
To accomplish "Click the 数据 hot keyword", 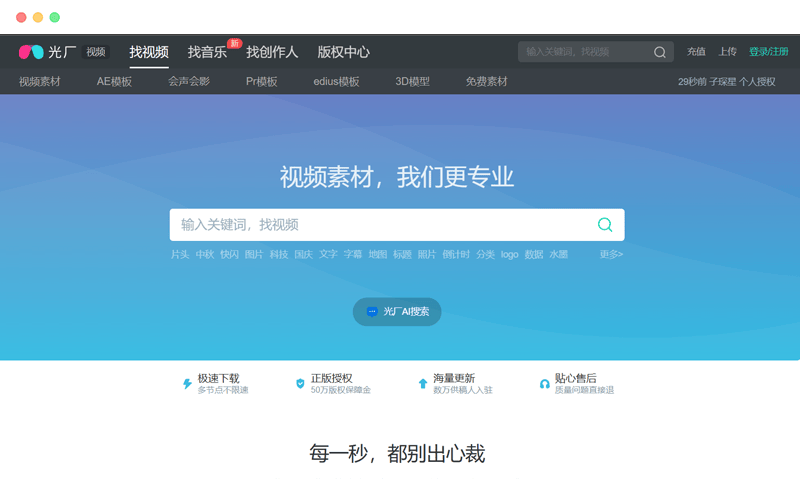I will pyautogui.click(x=534, y=254).
